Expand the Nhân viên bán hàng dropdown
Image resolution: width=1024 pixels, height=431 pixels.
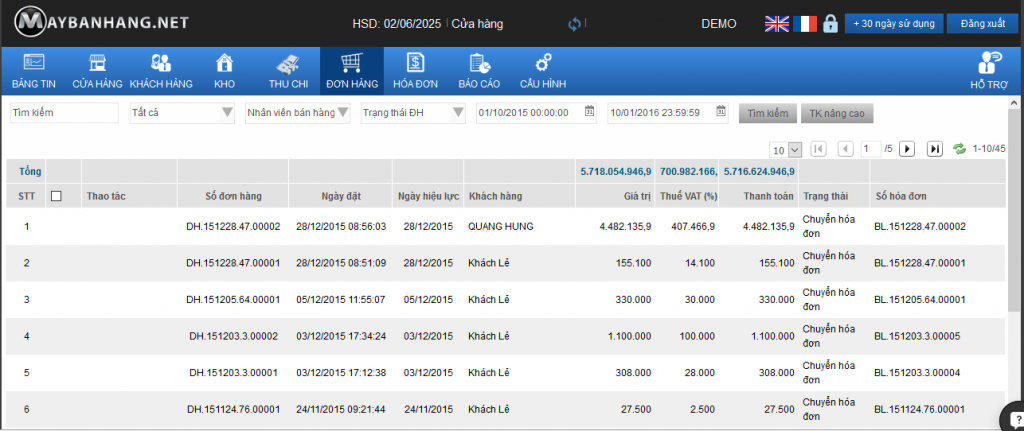(x=297, y=112)
